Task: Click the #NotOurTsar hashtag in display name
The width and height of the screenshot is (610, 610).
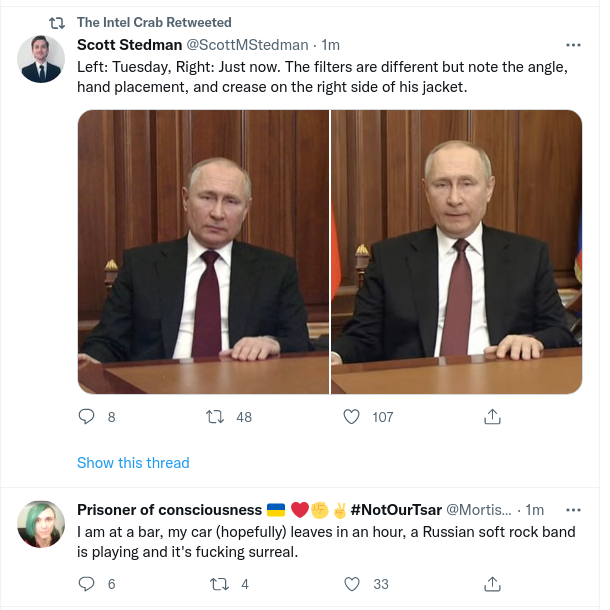Action: [x=396, y=510]
